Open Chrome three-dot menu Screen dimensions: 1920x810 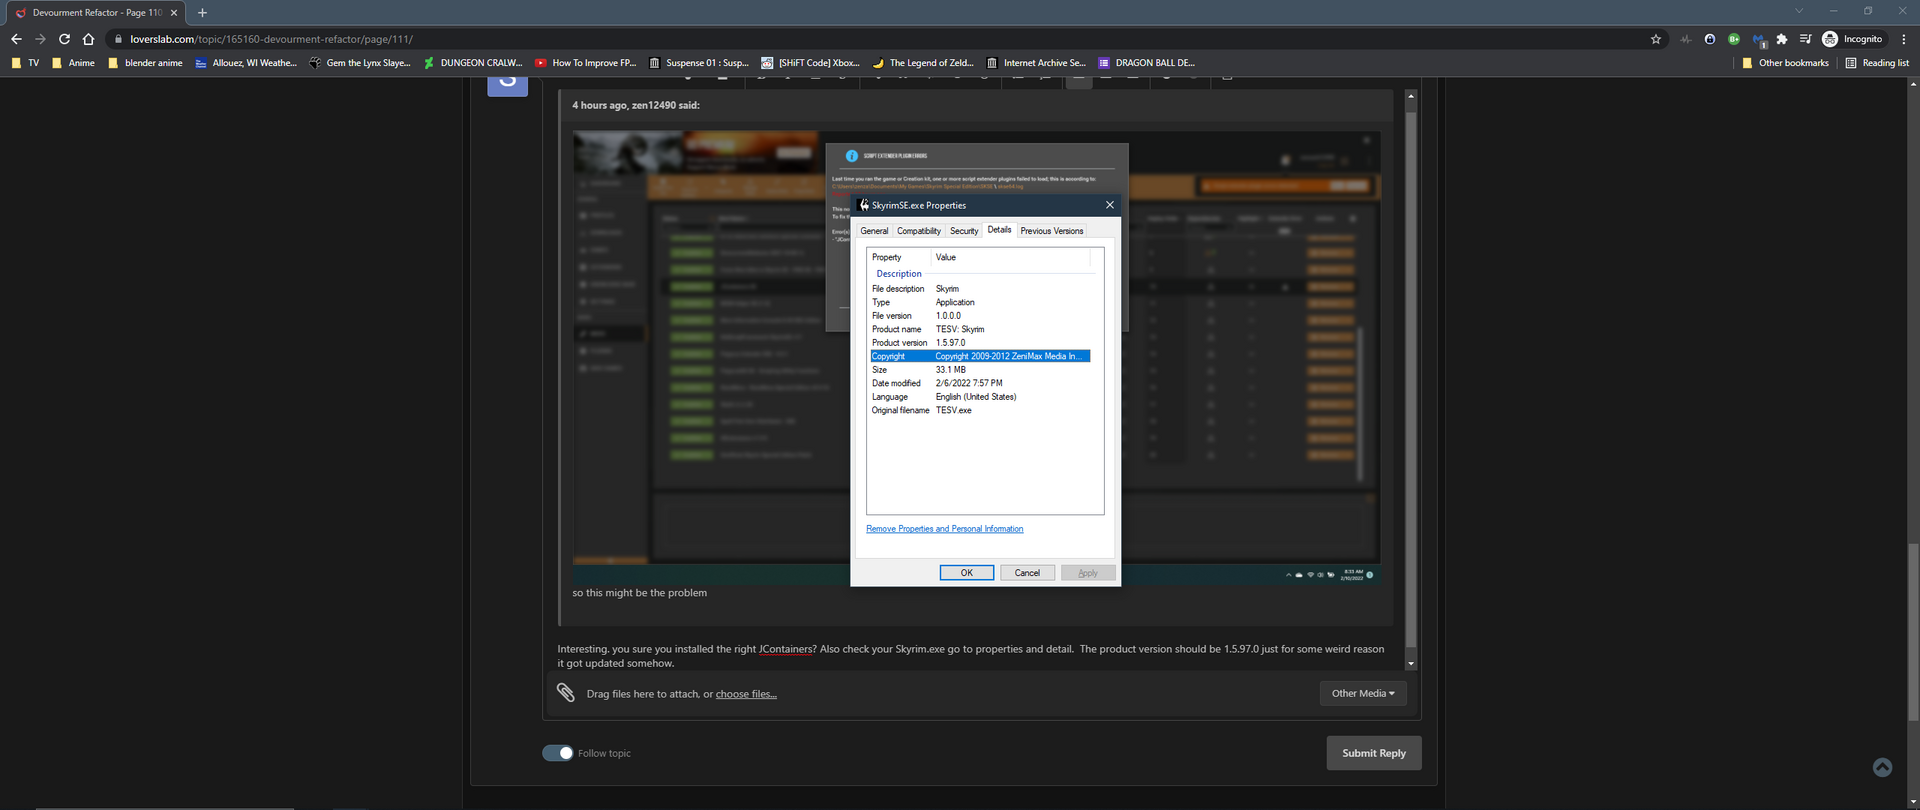tap(1904, 39)
